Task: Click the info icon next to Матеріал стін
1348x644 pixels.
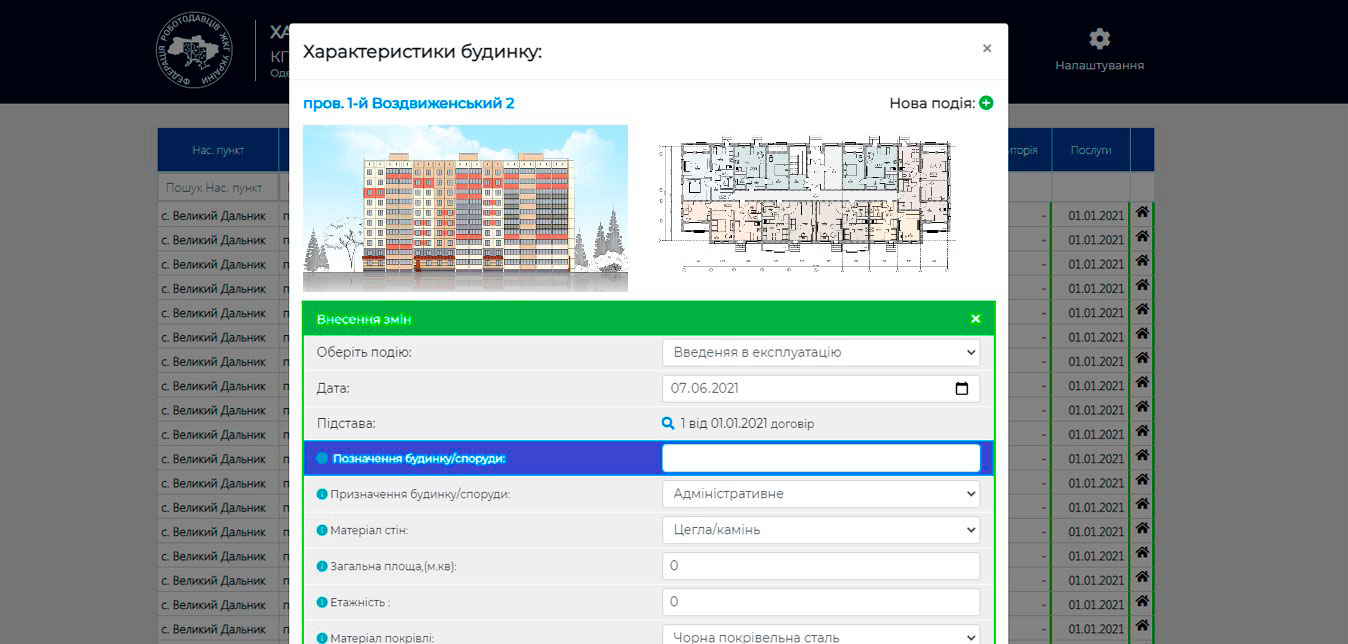Action: pyautogui.click(x=322, y=530)
